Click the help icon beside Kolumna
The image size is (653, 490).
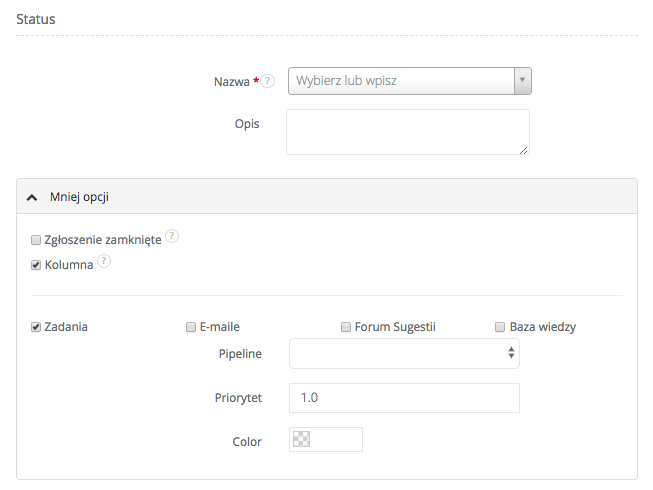coord(104,262)
